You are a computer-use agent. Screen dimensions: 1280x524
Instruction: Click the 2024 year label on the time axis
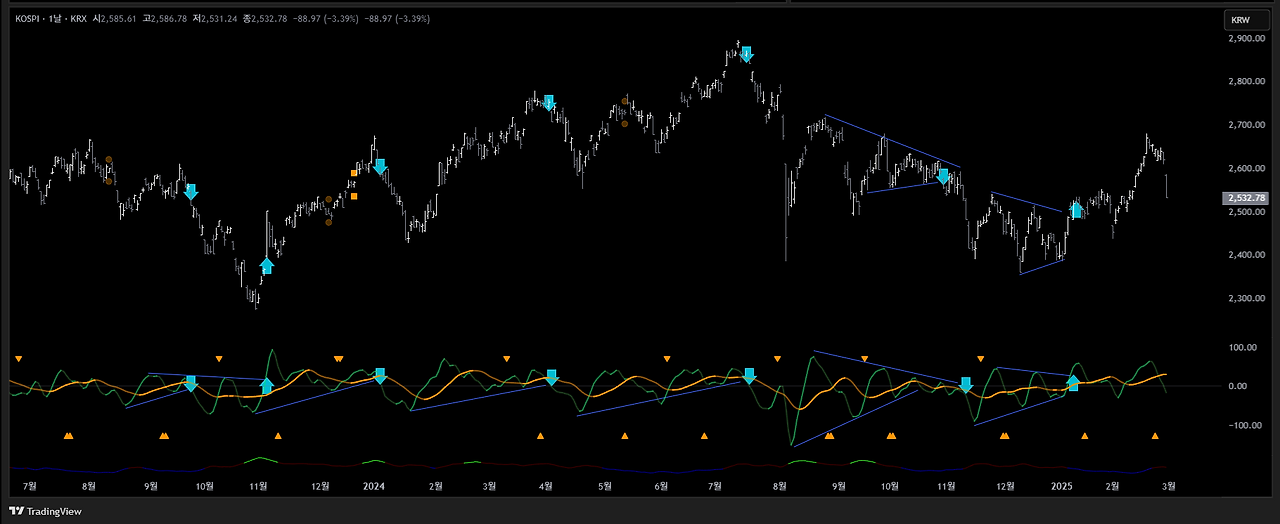(373, 486)
